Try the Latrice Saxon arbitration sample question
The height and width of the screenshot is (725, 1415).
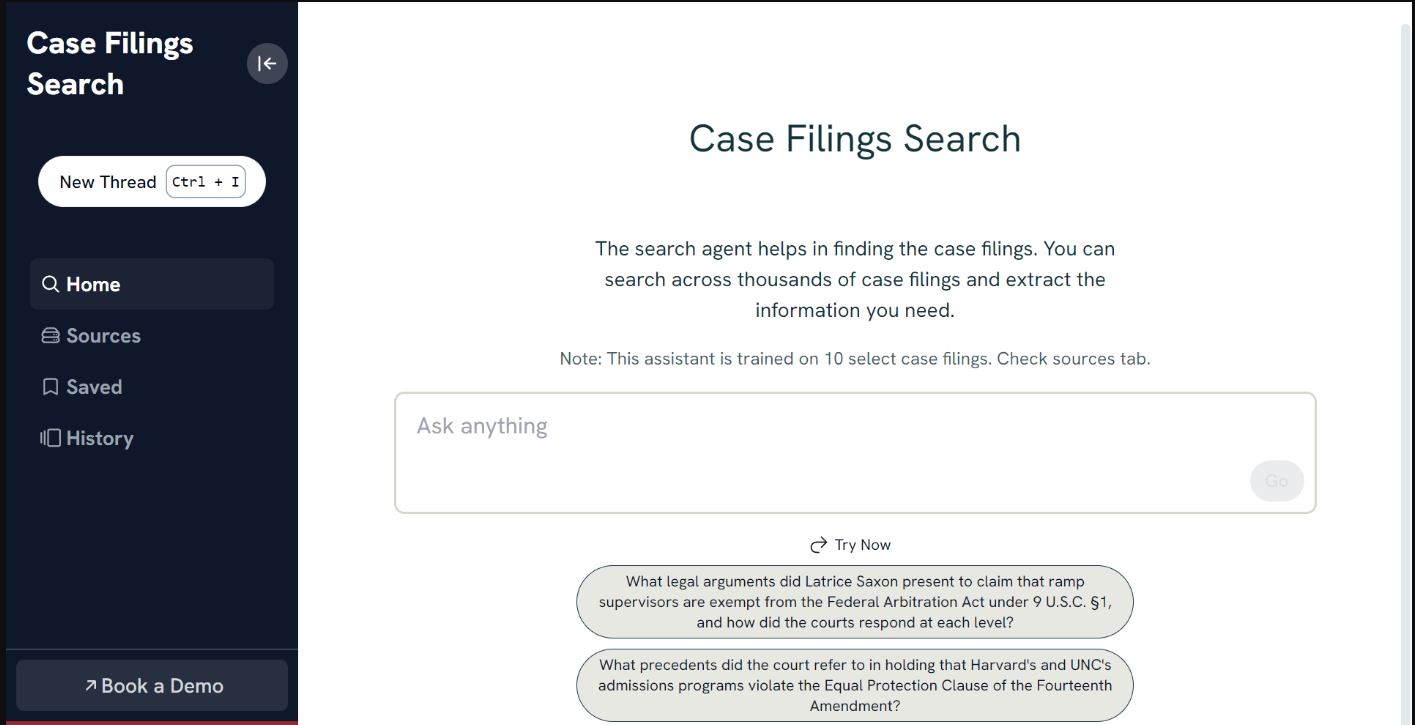855,602
